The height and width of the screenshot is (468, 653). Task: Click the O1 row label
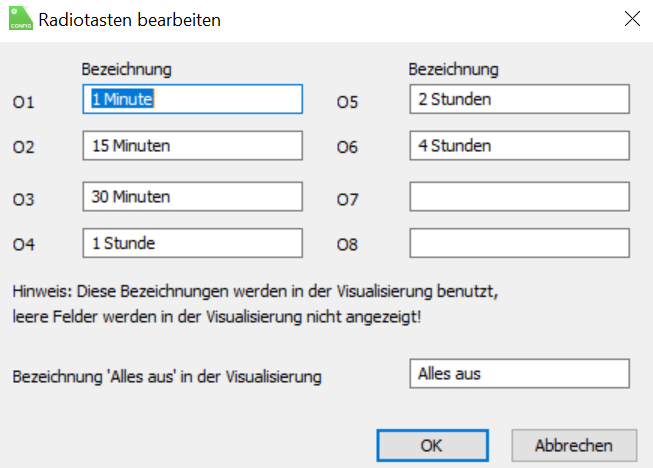(x=23, y=103)
